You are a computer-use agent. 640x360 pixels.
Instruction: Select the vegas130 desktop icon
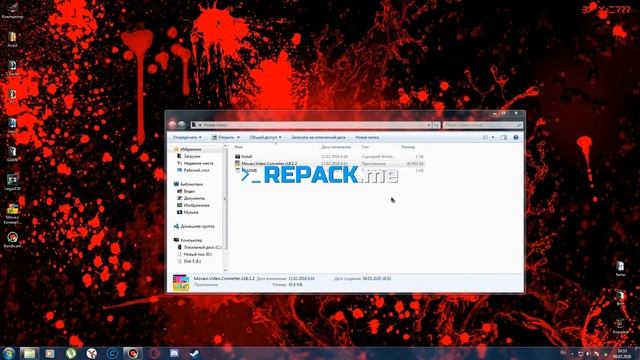click(x=12, y=182)
